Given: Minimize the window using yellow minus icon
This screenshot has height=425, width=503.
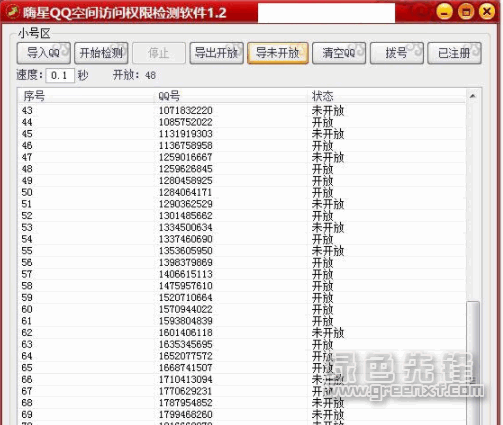Looking at the screenshot, I should coord(444,12).
